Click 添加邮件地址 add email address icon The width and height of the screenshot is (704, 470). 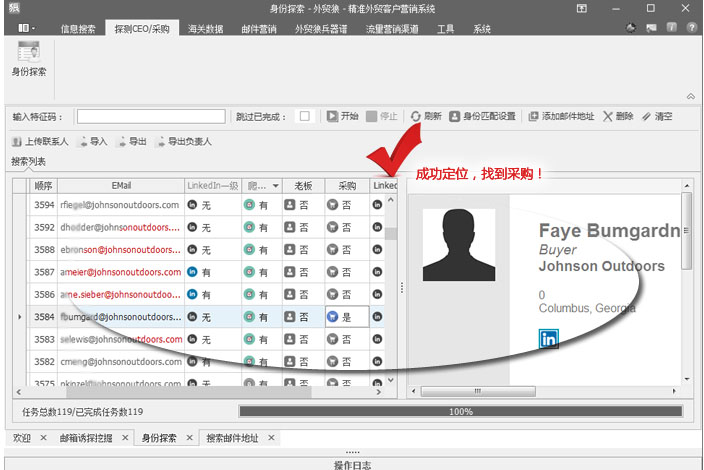(x=533, y=116)
